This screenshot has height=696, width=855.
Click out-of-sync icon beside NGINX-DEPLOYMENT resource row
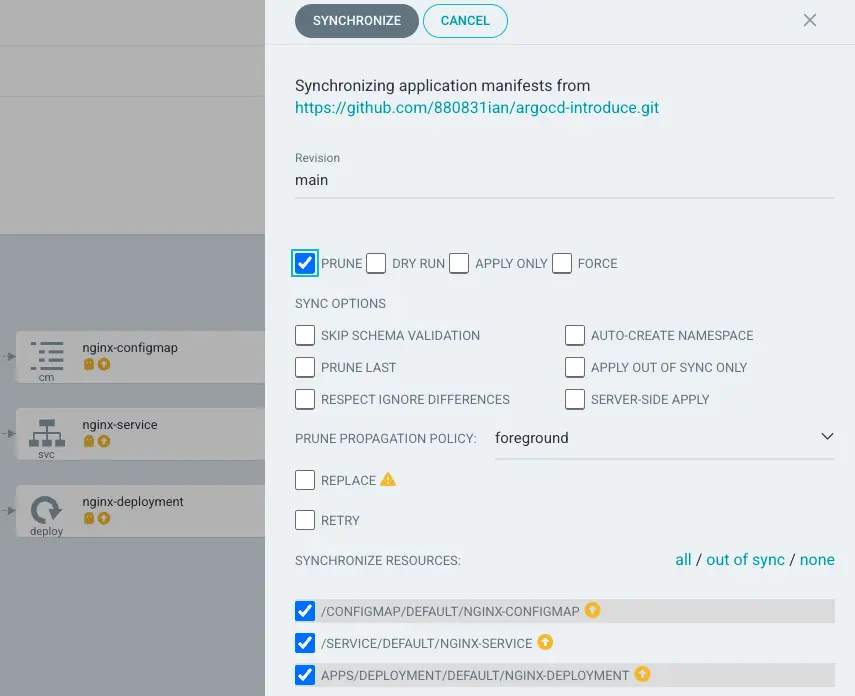click(x=642, y=675)
